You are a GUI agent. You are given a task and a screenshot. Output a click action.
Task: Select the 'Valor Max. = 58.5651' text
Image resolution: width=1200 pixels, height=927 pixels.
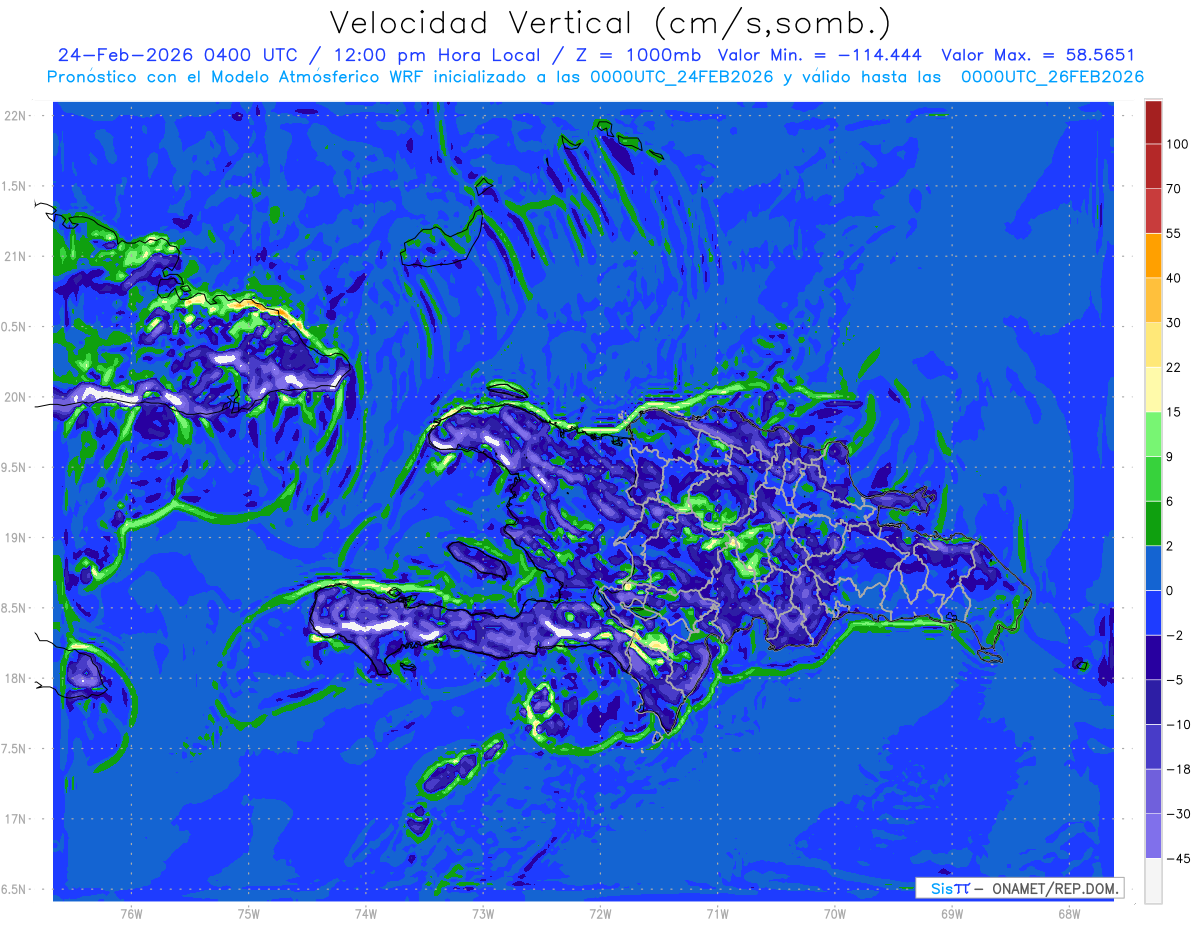1038,55
